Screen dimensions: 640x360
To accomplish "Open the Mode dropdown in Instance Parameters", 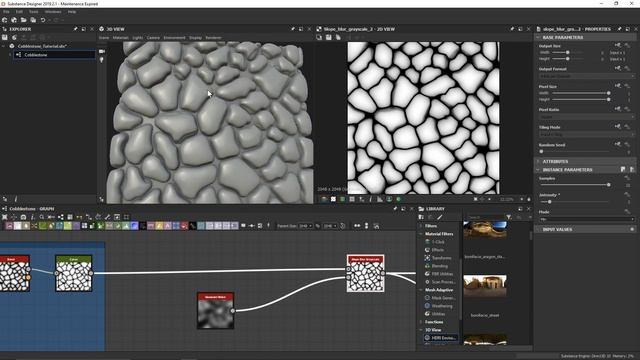I will (587, 219).
